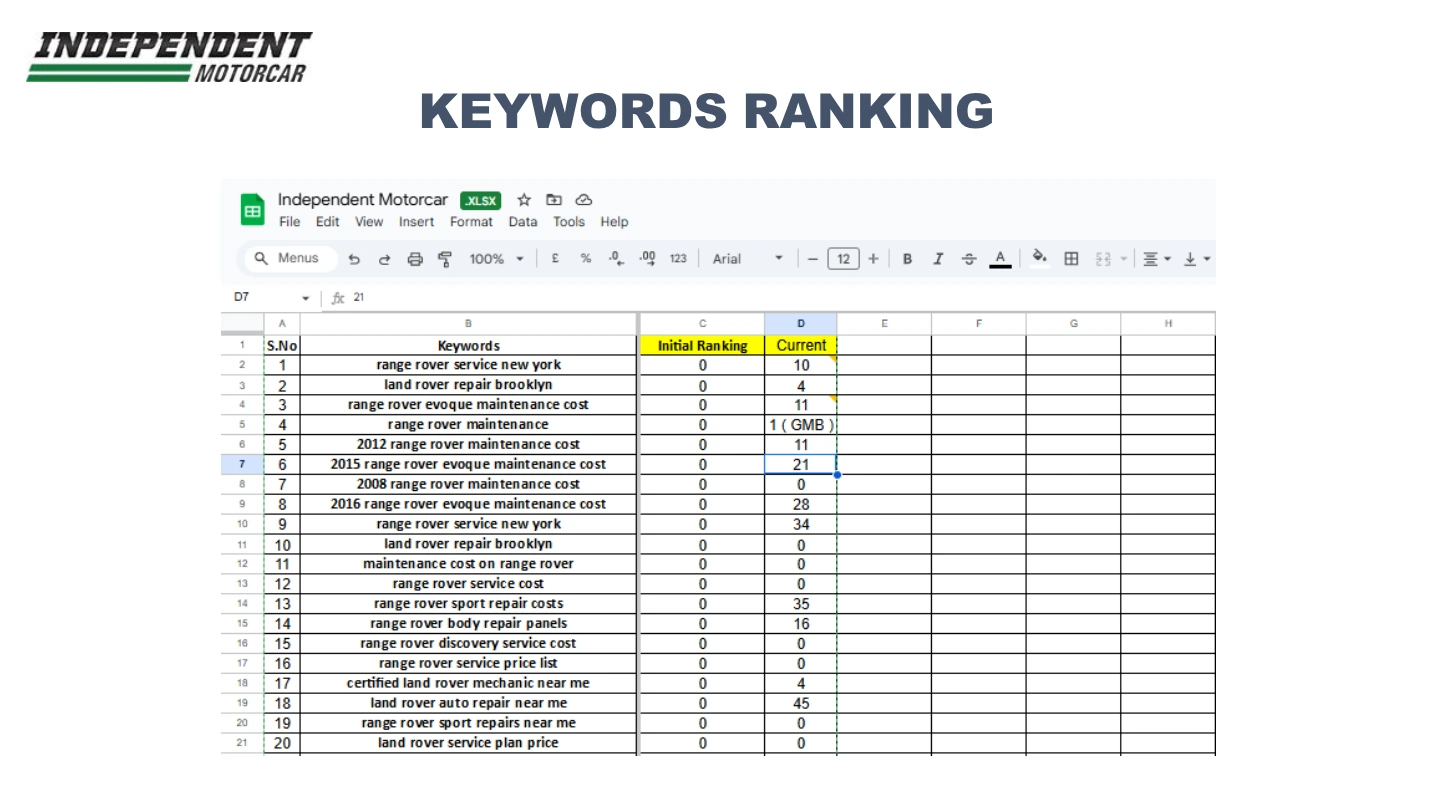Select row 7 header
Image resolution: width=1440 pixels, height=810 pixels.
(x=242, y=464)
